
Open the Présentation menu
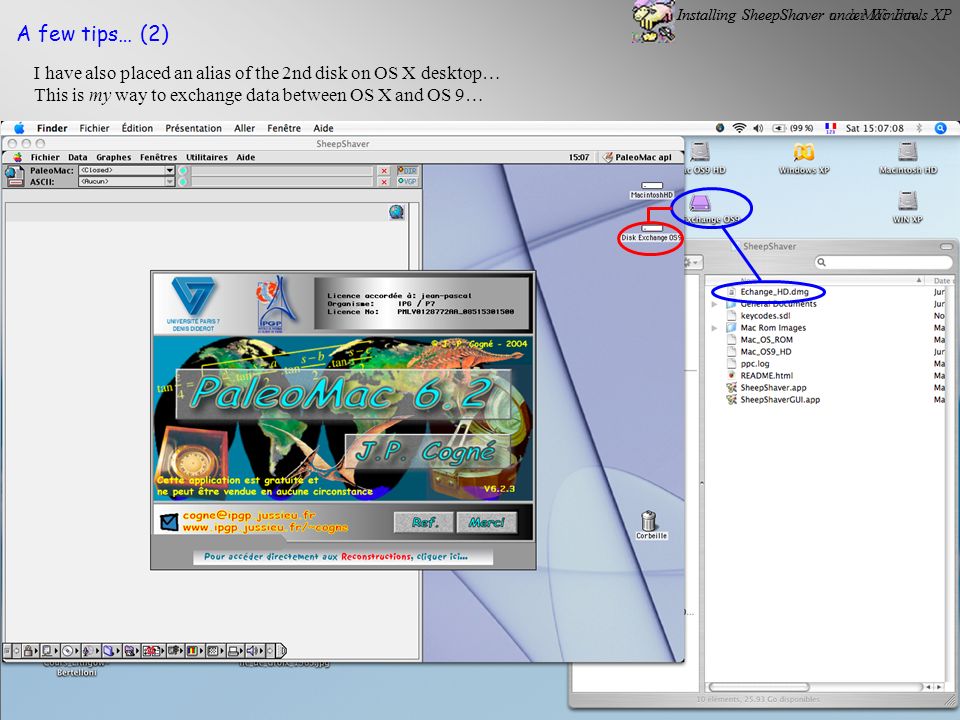pyautogui.click(x=193, y=128)
